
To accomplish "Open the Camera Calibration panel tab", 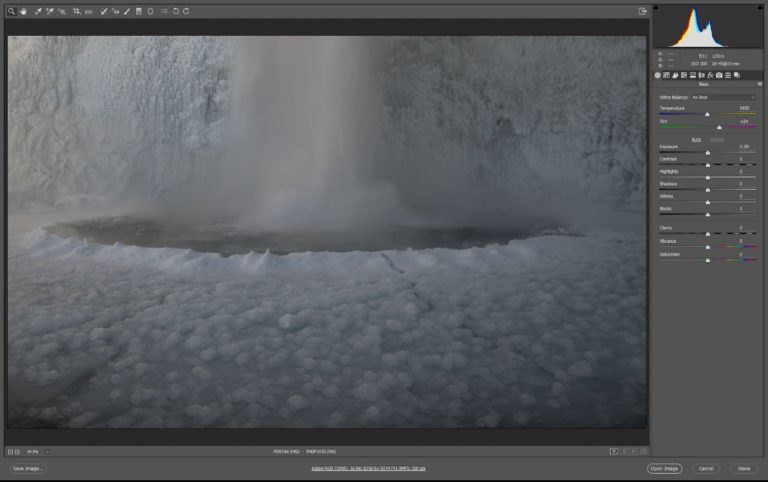I will 719,75.
